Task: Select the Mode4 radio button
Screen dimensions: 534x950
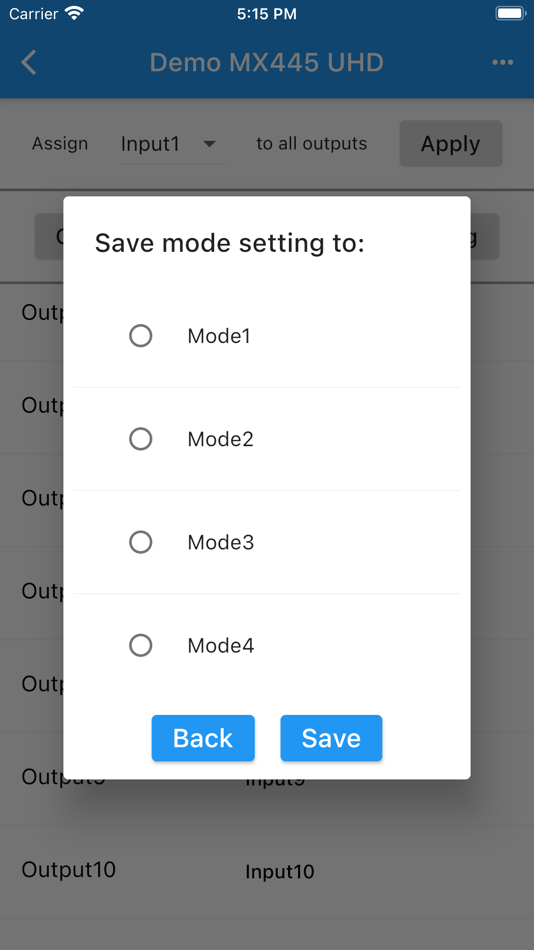Action: 141,645
